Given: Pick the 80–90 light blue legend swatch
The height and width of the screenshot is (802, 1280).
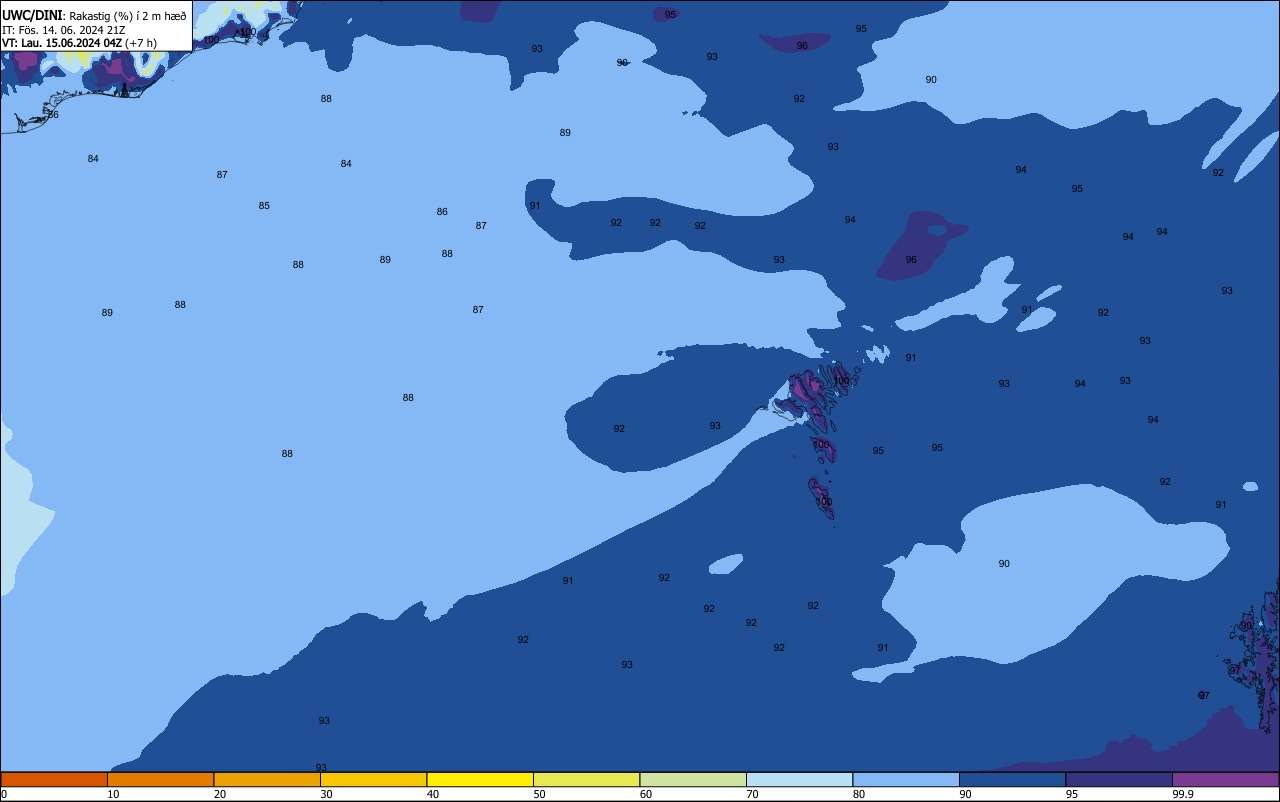Looking at the screenshot, I should (x=906, y=779).
